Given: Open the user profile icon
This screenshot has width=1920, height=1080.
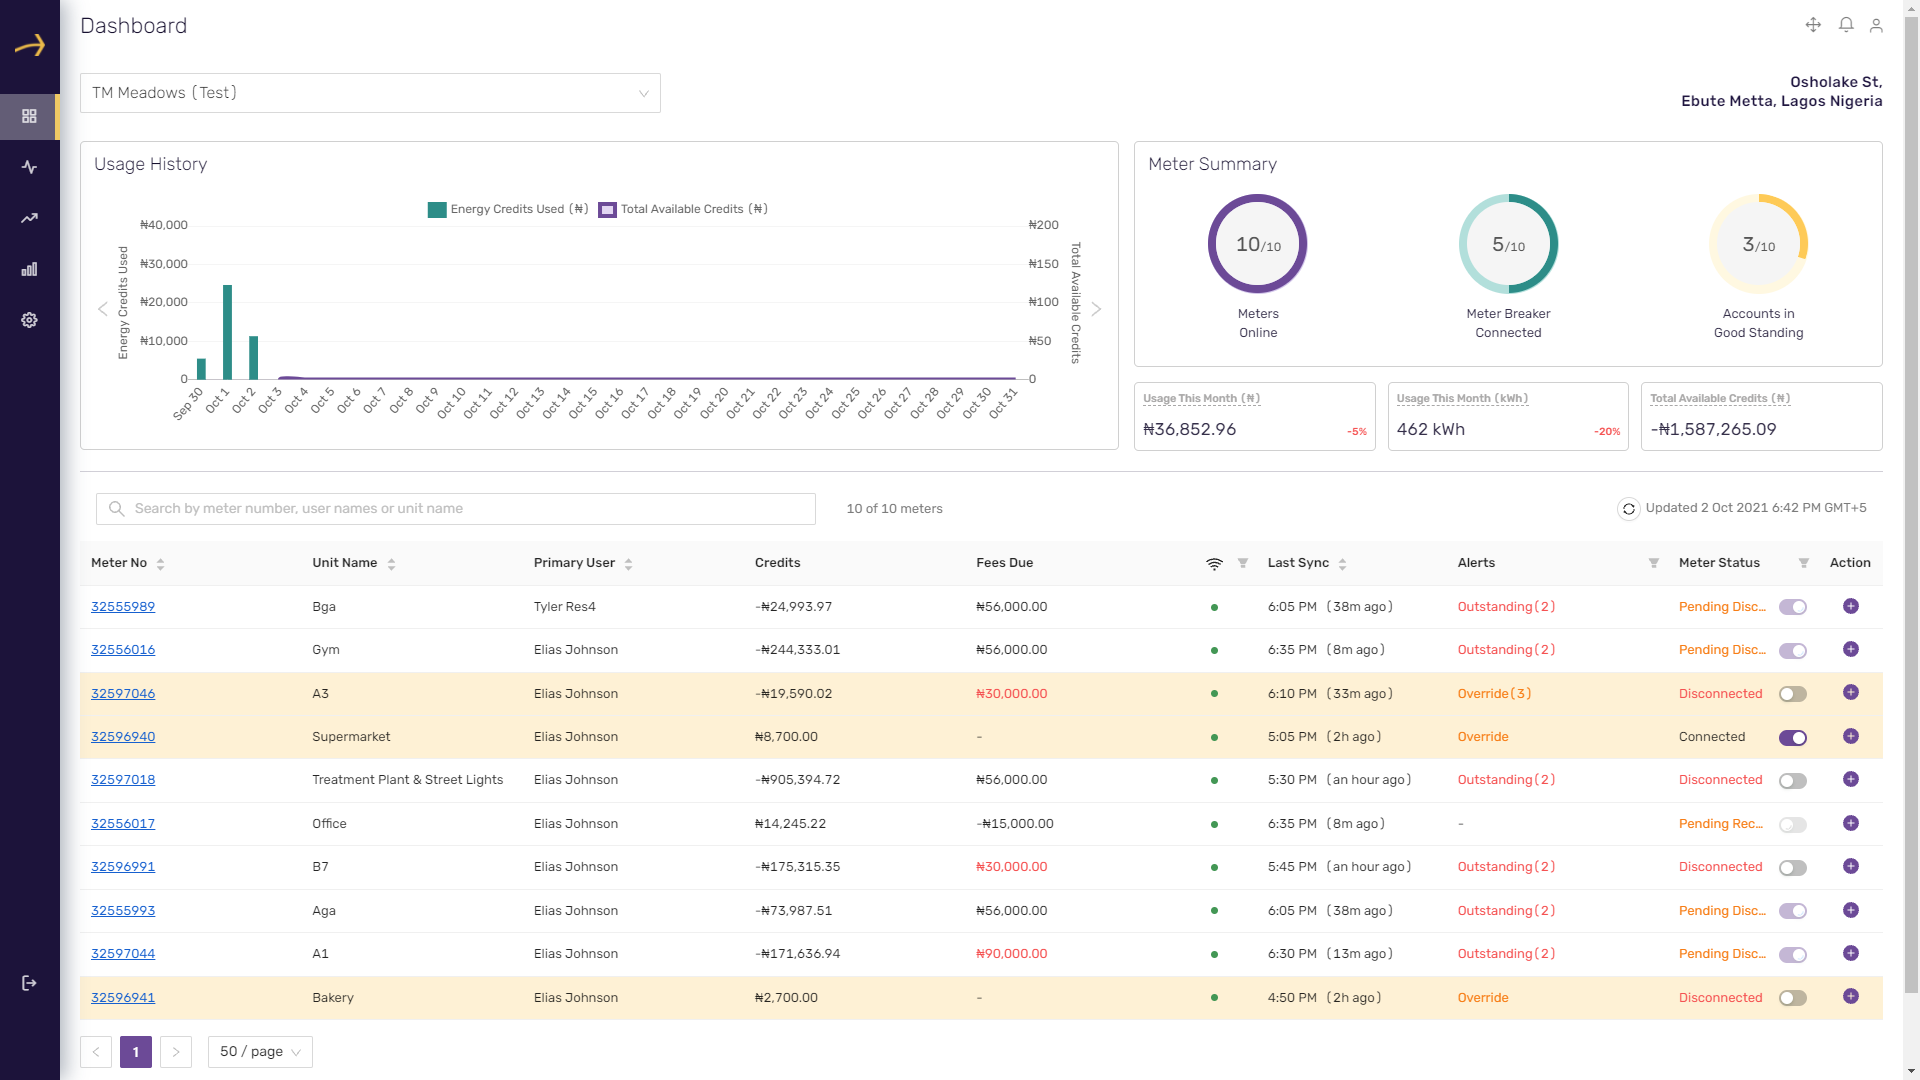Looking at the screenshot, I should coord(1876,25).
